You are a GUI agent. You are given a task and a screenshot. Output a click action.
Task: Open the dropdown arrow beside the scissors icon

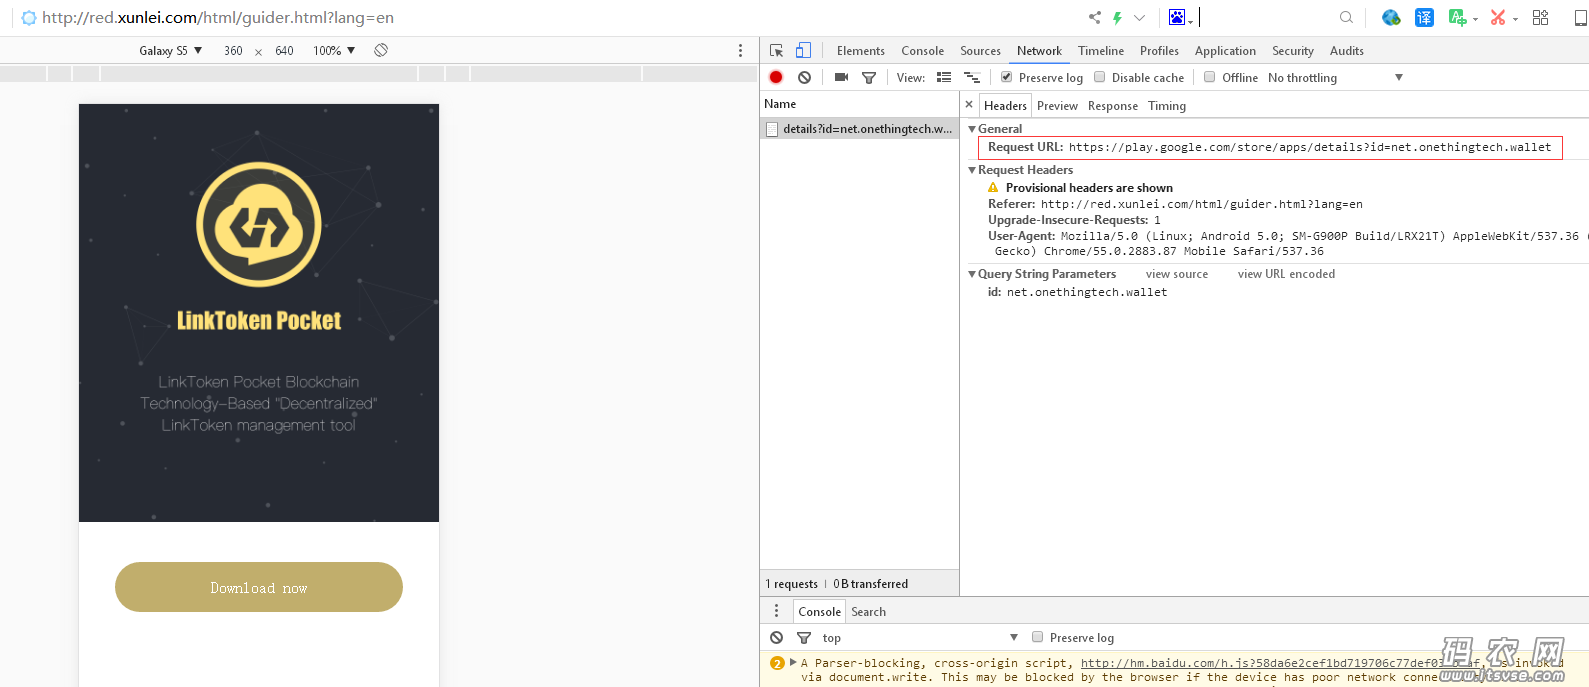(x=1515, y=19)
